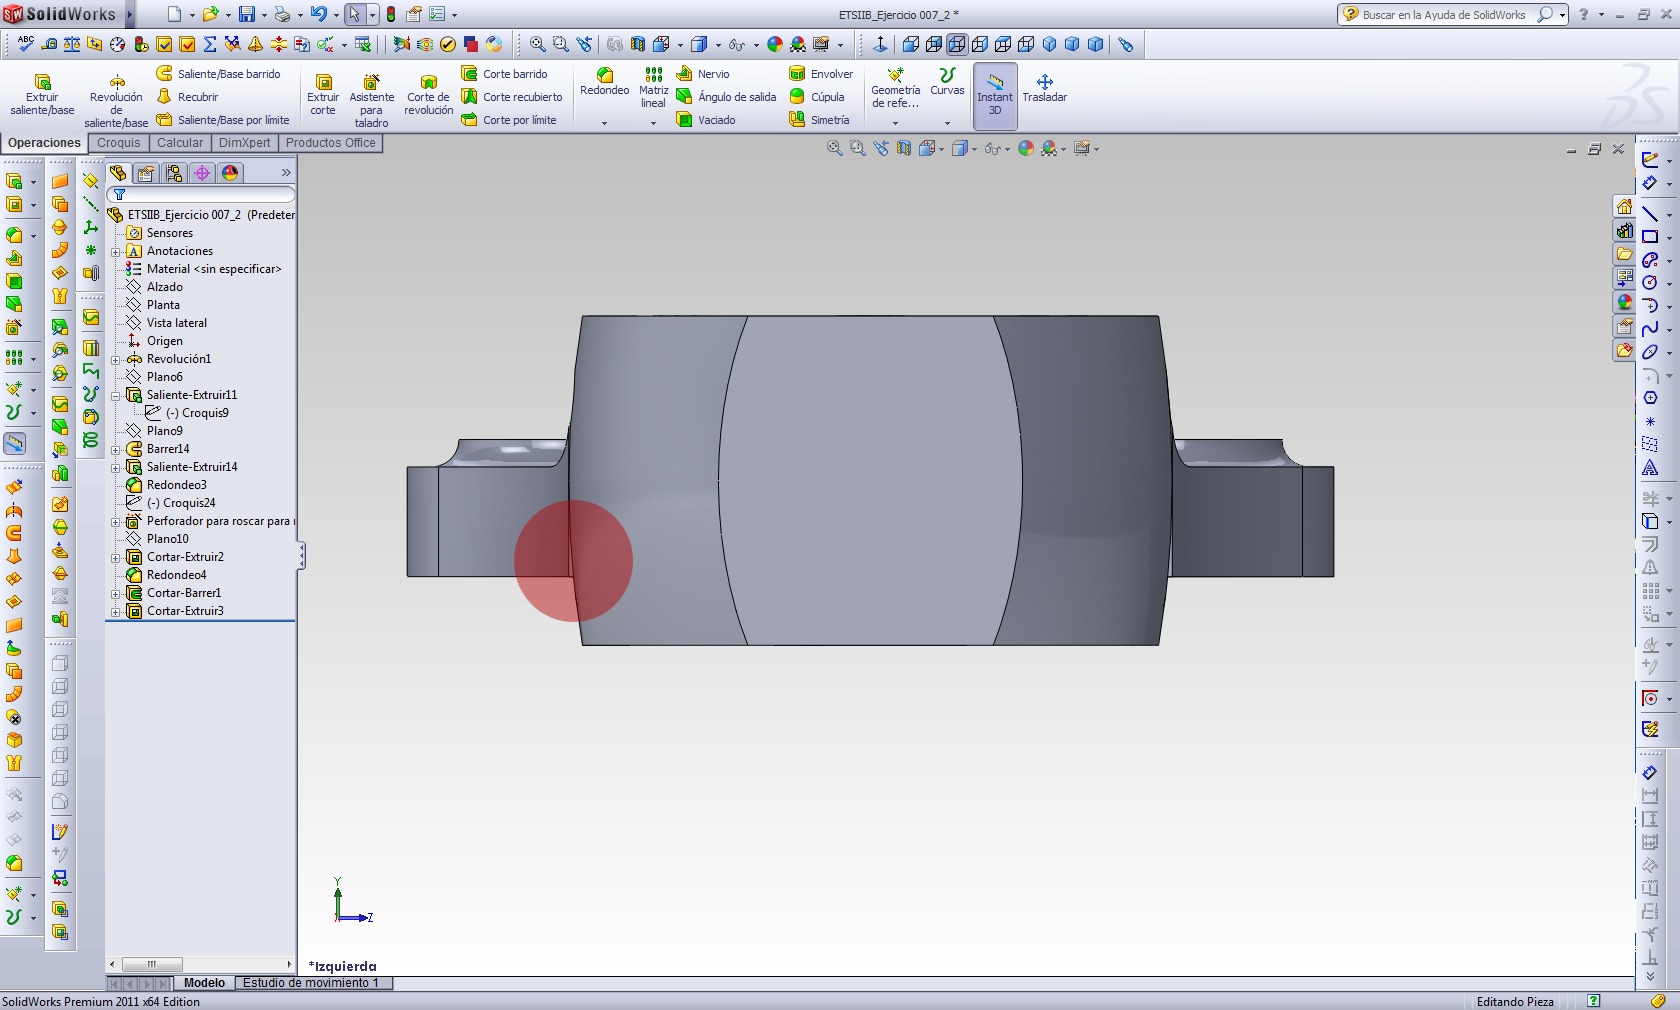Launch Asistente para taladro
Image resolution: width=1680 pixels, height=1010 pixels.
[371, 101]
